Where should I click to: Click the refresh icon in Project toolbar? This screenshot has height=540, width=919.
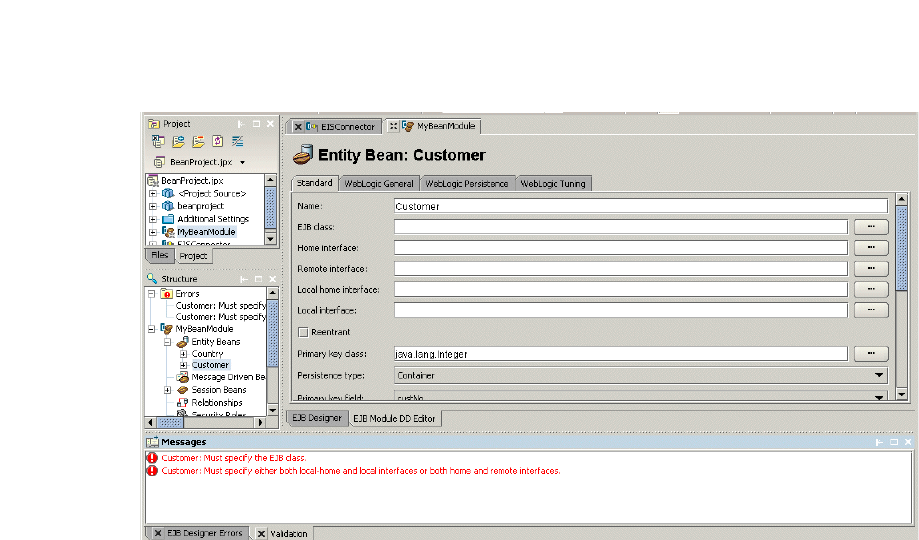[x=217, y=142]
